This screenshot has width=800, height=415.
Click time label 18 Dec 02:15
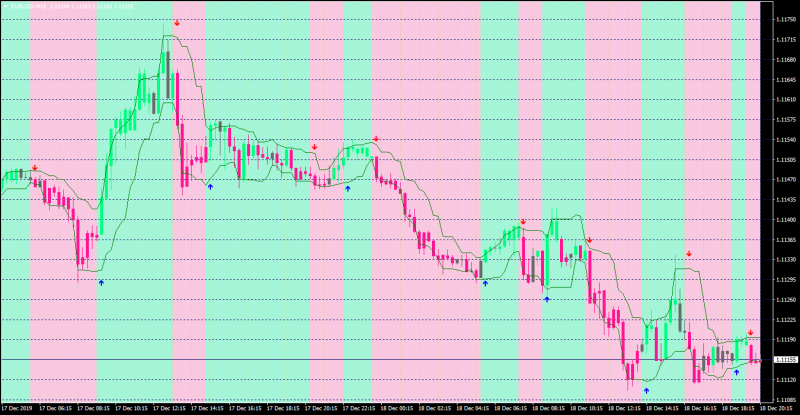(435, 408)
